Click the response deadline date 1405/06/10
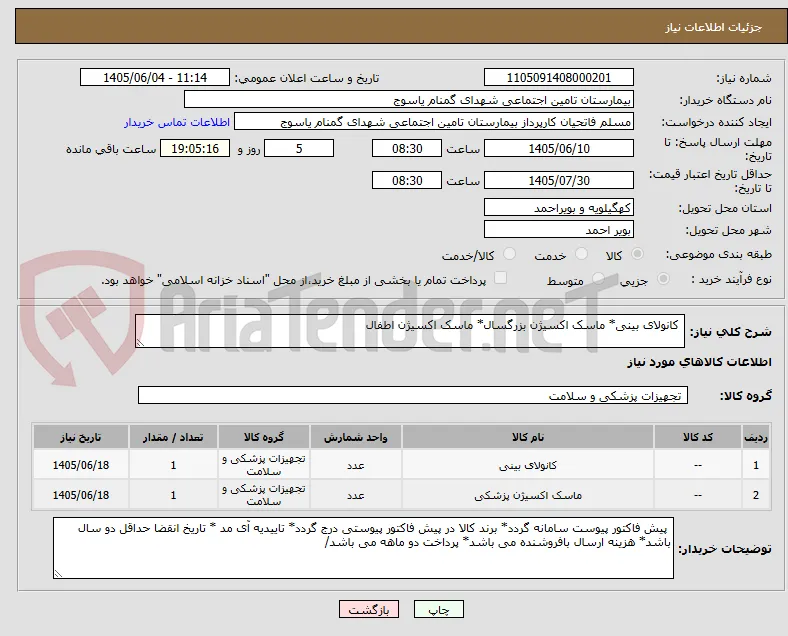This screenshot has width=788, height=636. pos(559,148)
